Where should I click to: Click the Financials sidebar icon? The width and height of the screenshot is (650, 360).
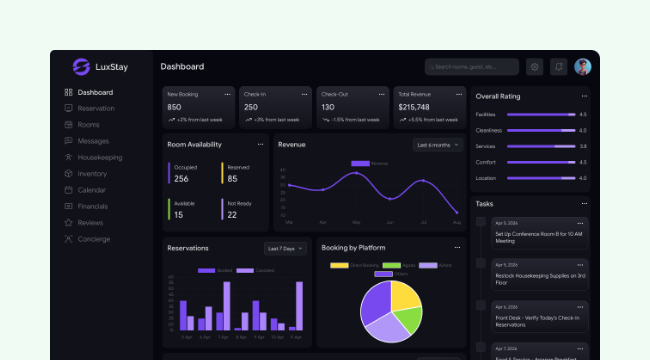click(x=68, y=206)
